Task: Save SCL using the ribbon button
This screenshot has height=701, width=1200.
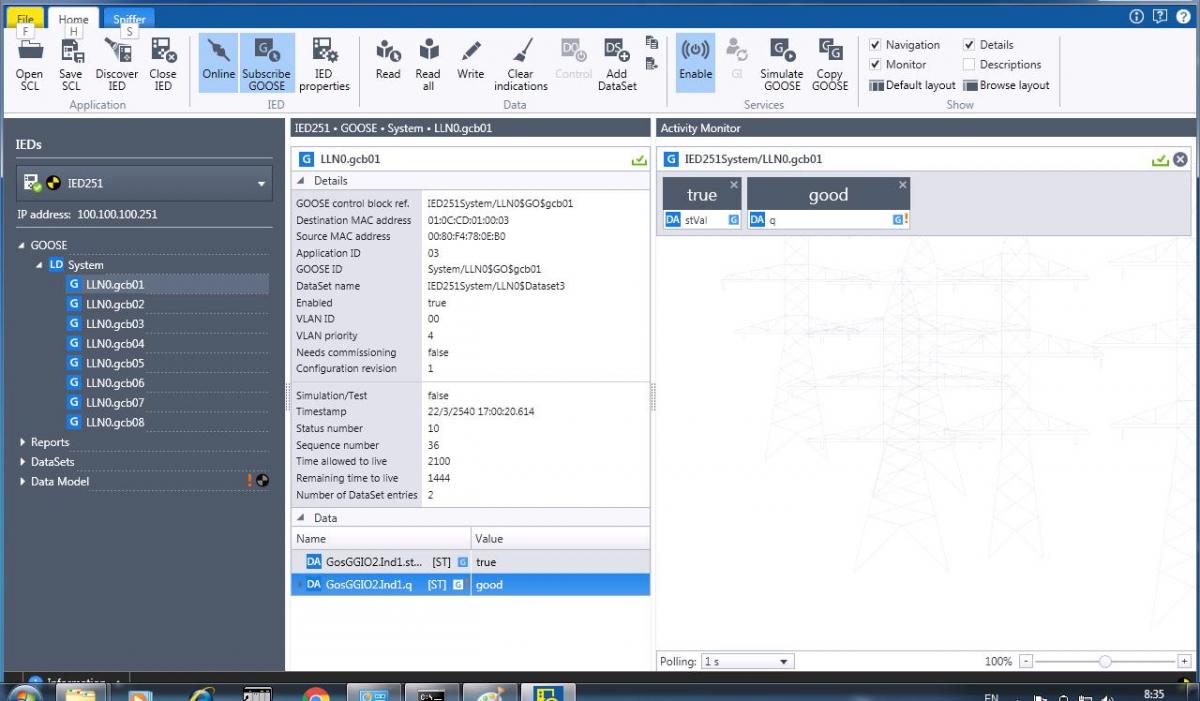Action: click(71, 64)
